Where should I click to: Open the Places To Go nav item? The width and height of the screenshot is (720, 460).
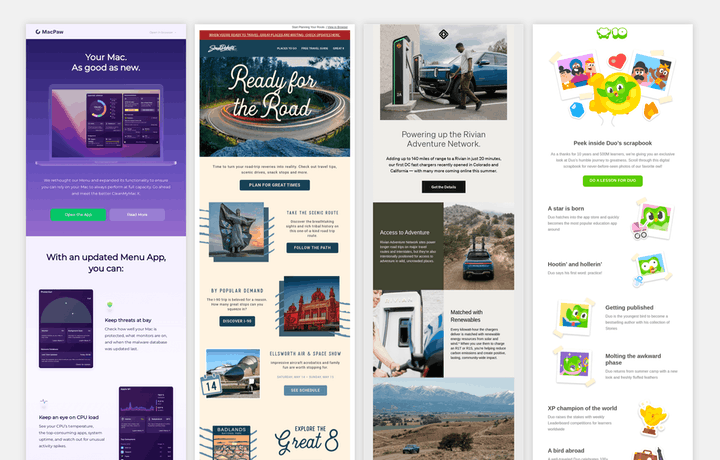tap(287, 48)
